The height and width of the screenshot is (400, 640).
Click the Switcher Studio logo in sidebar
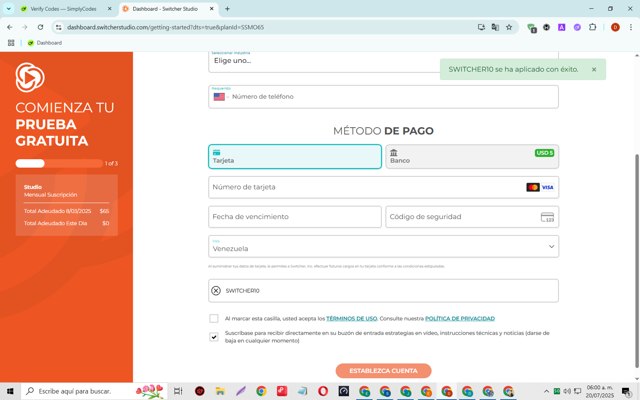pos(30,77)
